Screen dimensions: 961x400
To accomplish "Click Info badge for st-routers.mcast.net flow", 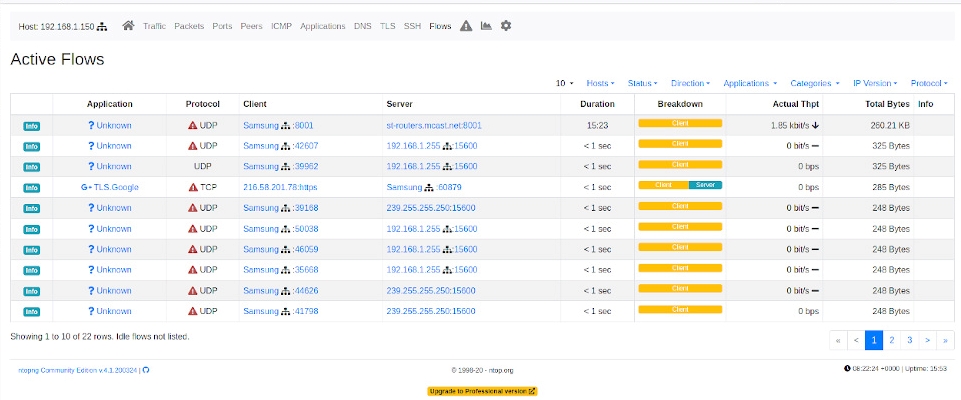I will pyautogui.click(x=31, y=126).
